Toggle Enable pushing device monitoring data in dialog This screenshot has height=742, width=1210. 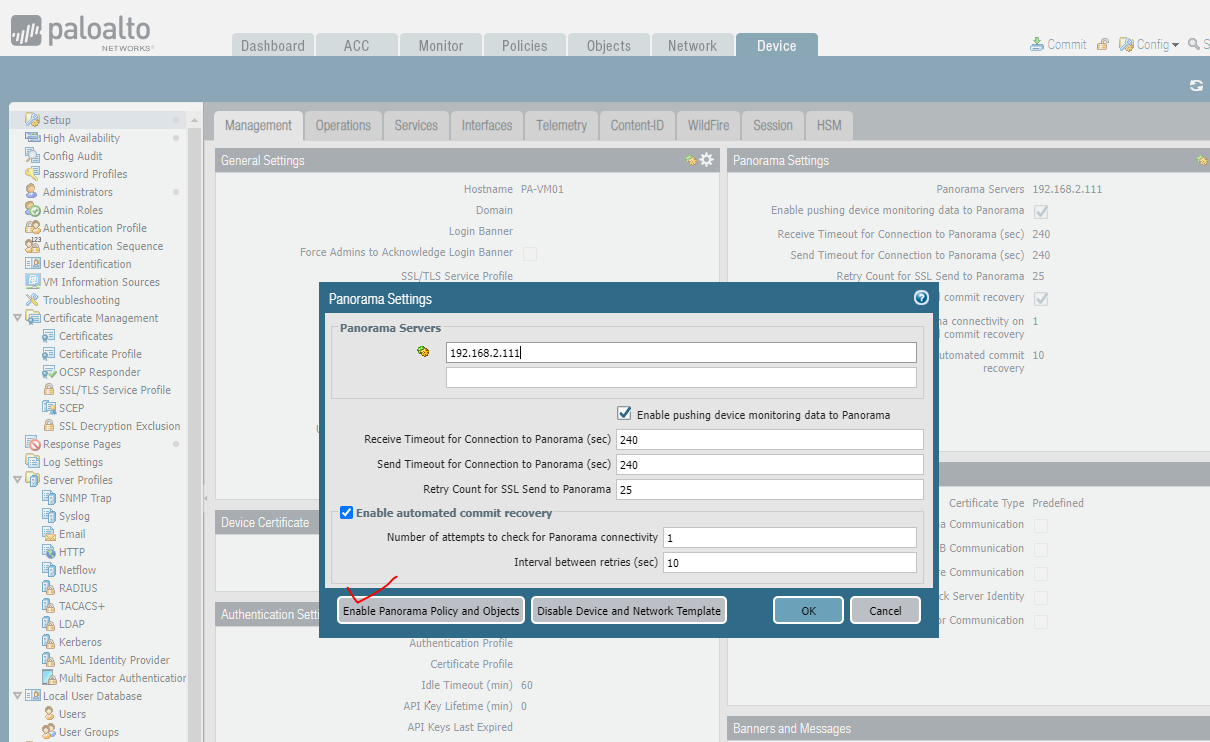pyautogui.click(x=624, y=413)
